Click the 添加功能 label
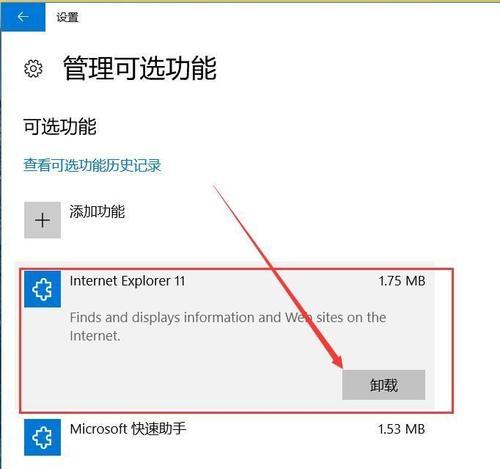 pos(97,212)
